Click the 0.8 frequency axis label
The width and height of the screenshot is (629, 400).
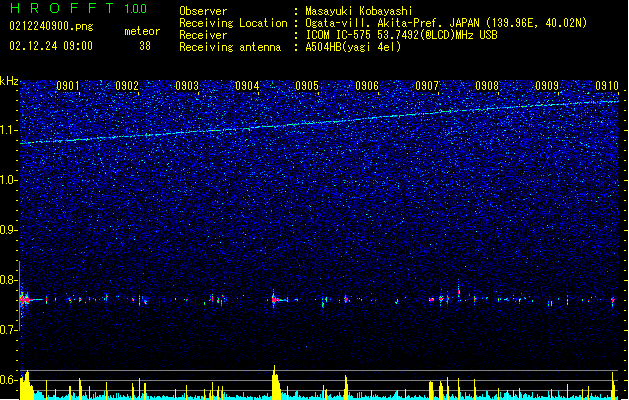[8, 280]
